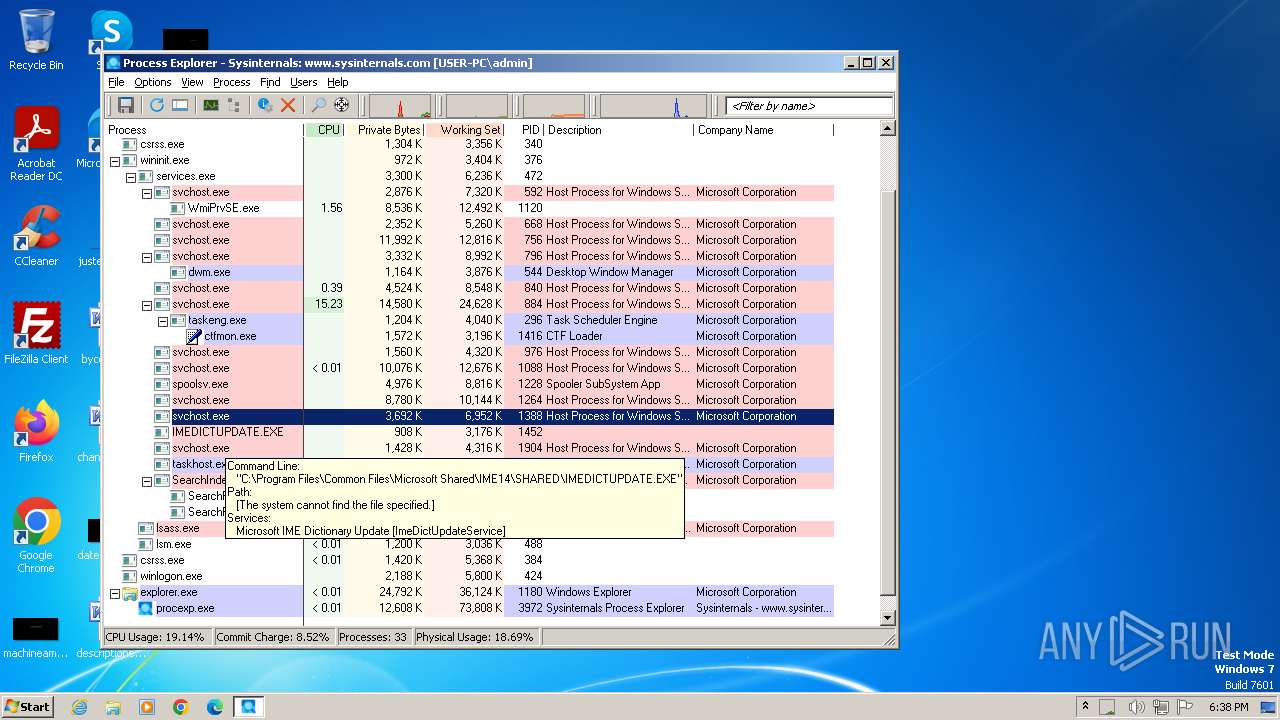Viewport: 1280px width, 720px height.
Task: Click the Start button
Action: 27,706
